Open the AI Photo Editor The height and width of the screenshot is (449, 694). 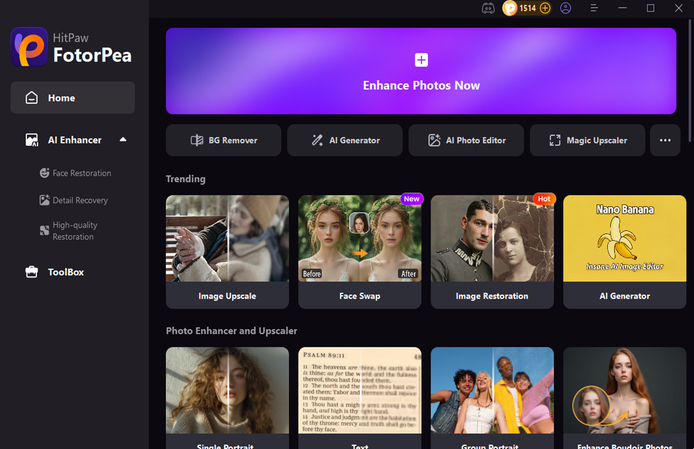click(466, 140)
